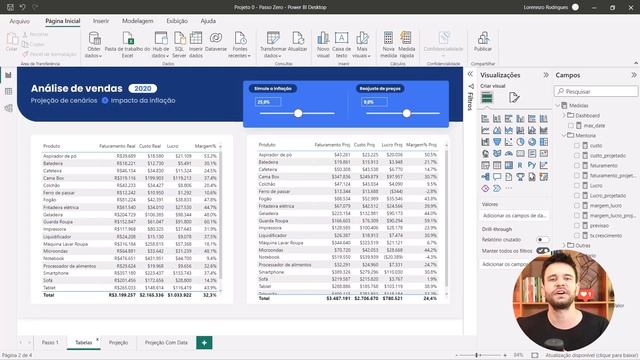Check the max_date field checkbox
Viewport: 640px width, 360px height.
tap(571, 126)
